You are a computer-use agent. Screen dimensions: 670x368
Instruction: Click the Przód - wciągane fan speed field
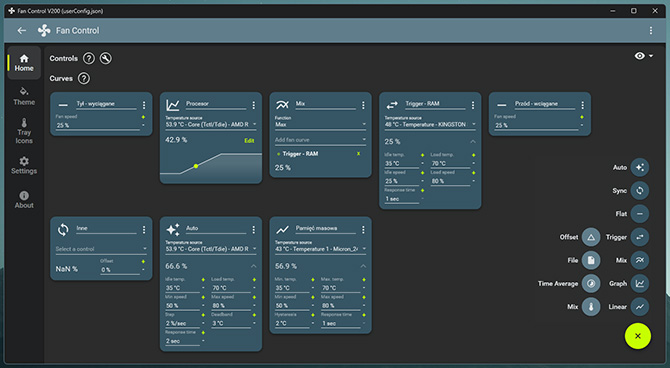click(x=536, y=125)
